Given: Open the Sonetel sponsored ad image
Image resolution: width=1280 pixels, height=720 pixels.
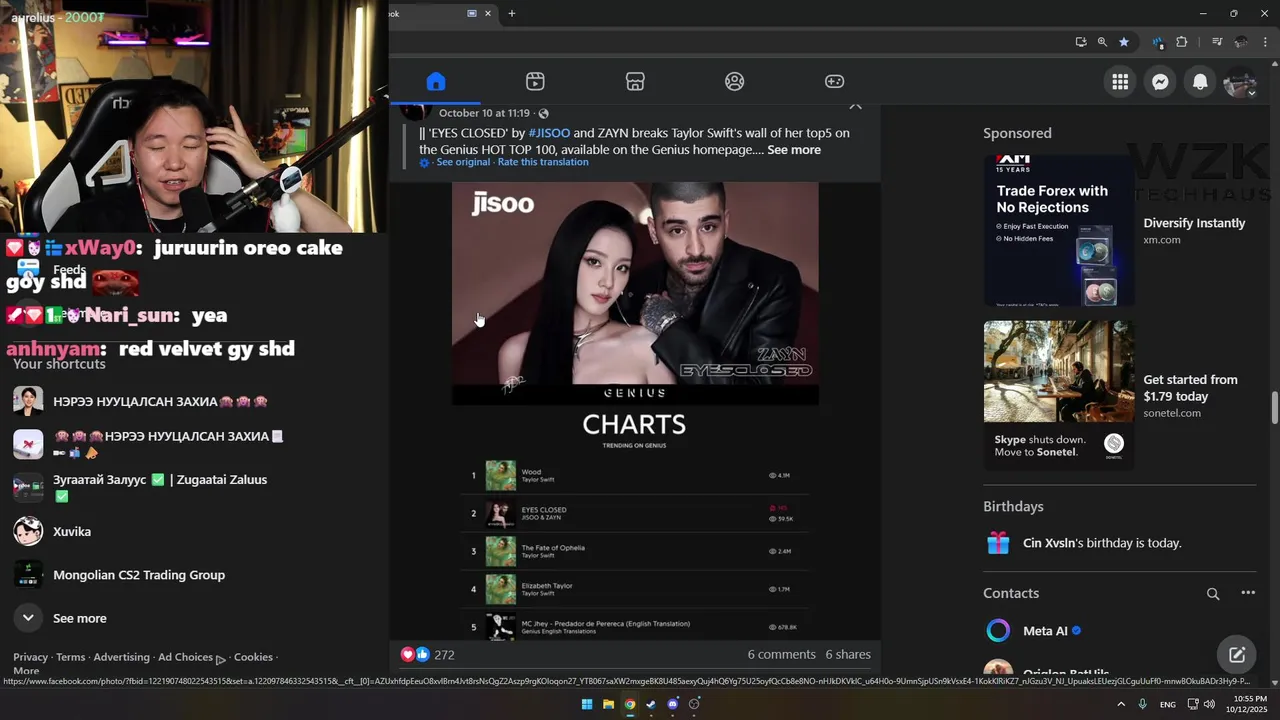Looking at the screenshot, I should click(1059, 394).
